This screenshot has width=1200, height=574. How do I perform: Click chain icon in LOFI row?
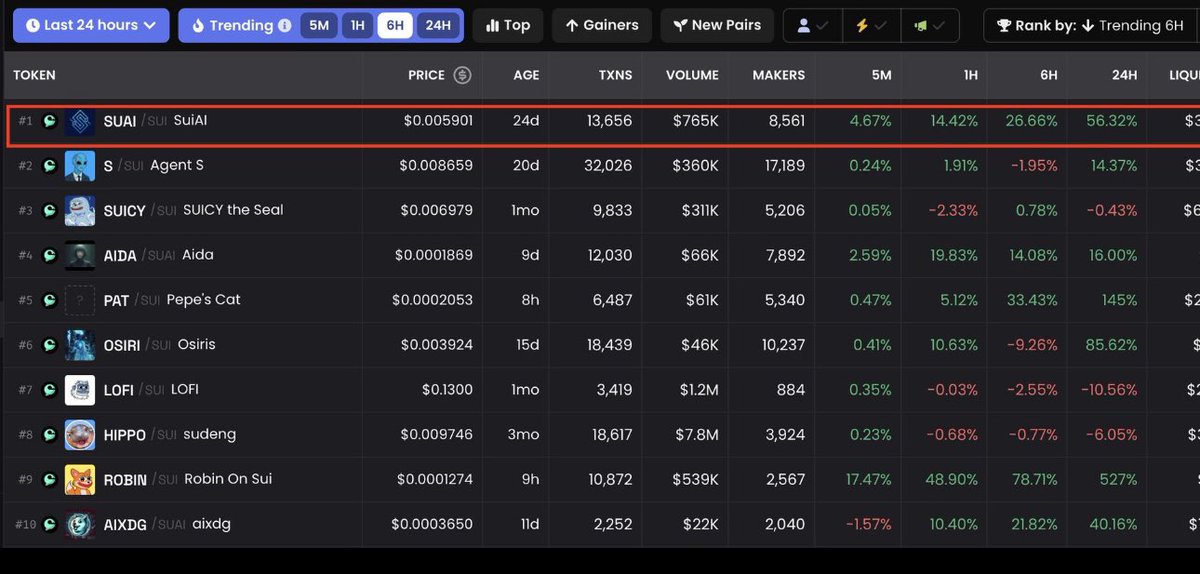50,390
